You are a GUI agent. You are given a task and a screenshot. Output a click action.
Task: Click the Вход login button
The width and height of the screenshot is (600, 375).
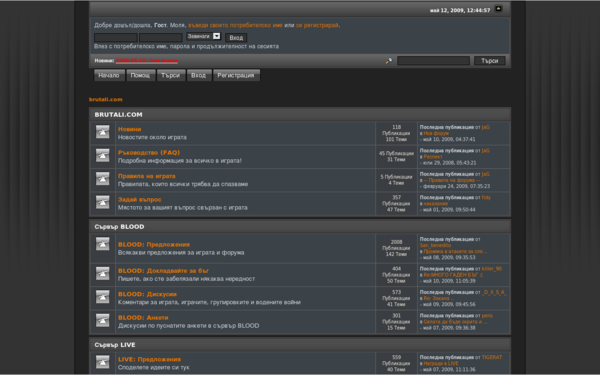[x=236, y=38]
